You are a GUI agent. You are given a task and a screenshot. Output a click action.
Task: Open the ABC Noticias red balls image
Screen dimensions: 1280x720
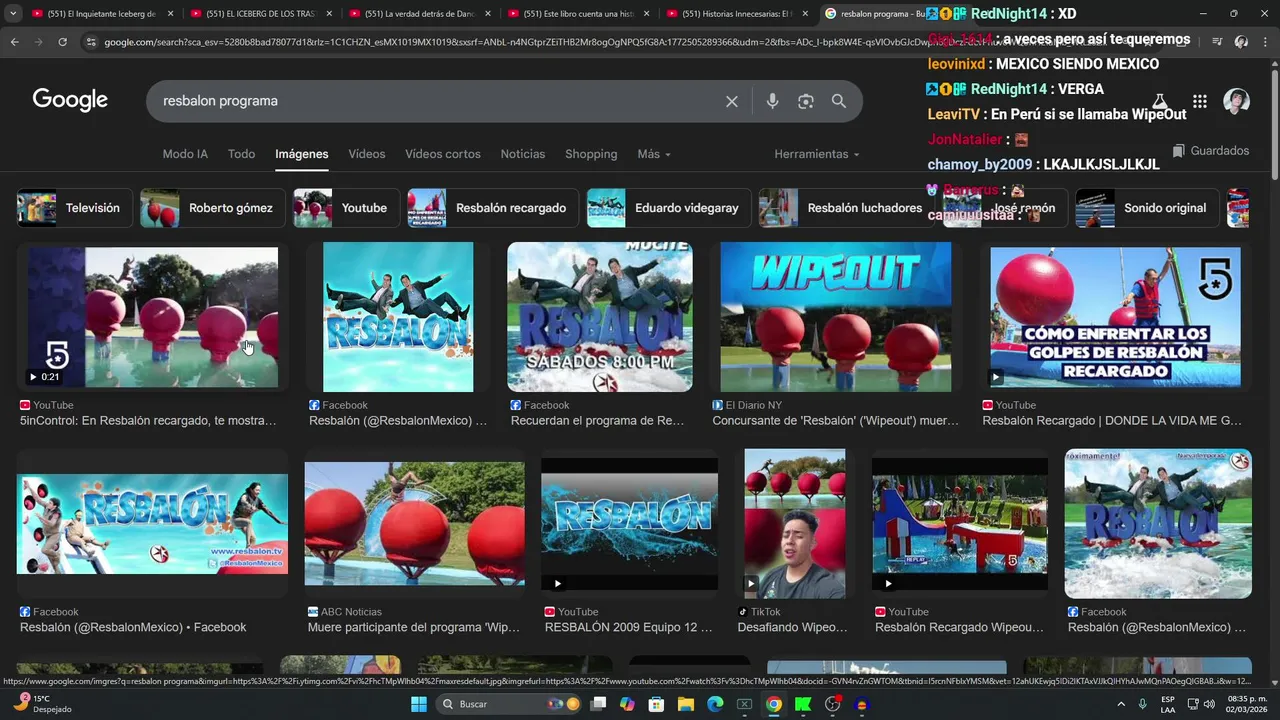coord(414,523)
